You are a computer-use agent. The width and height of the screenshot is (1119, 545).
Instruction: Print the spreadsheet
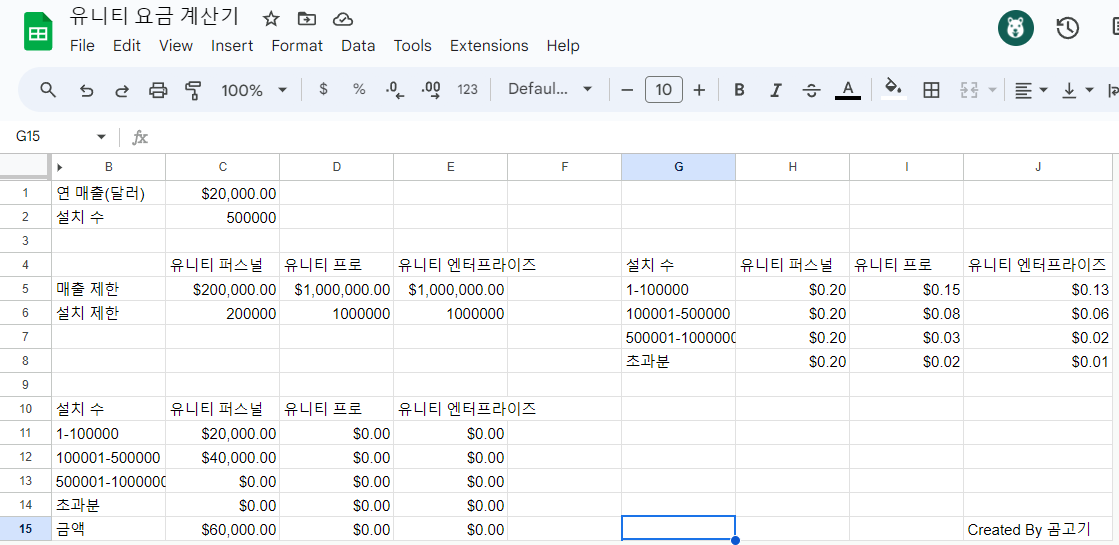(158, 90)
